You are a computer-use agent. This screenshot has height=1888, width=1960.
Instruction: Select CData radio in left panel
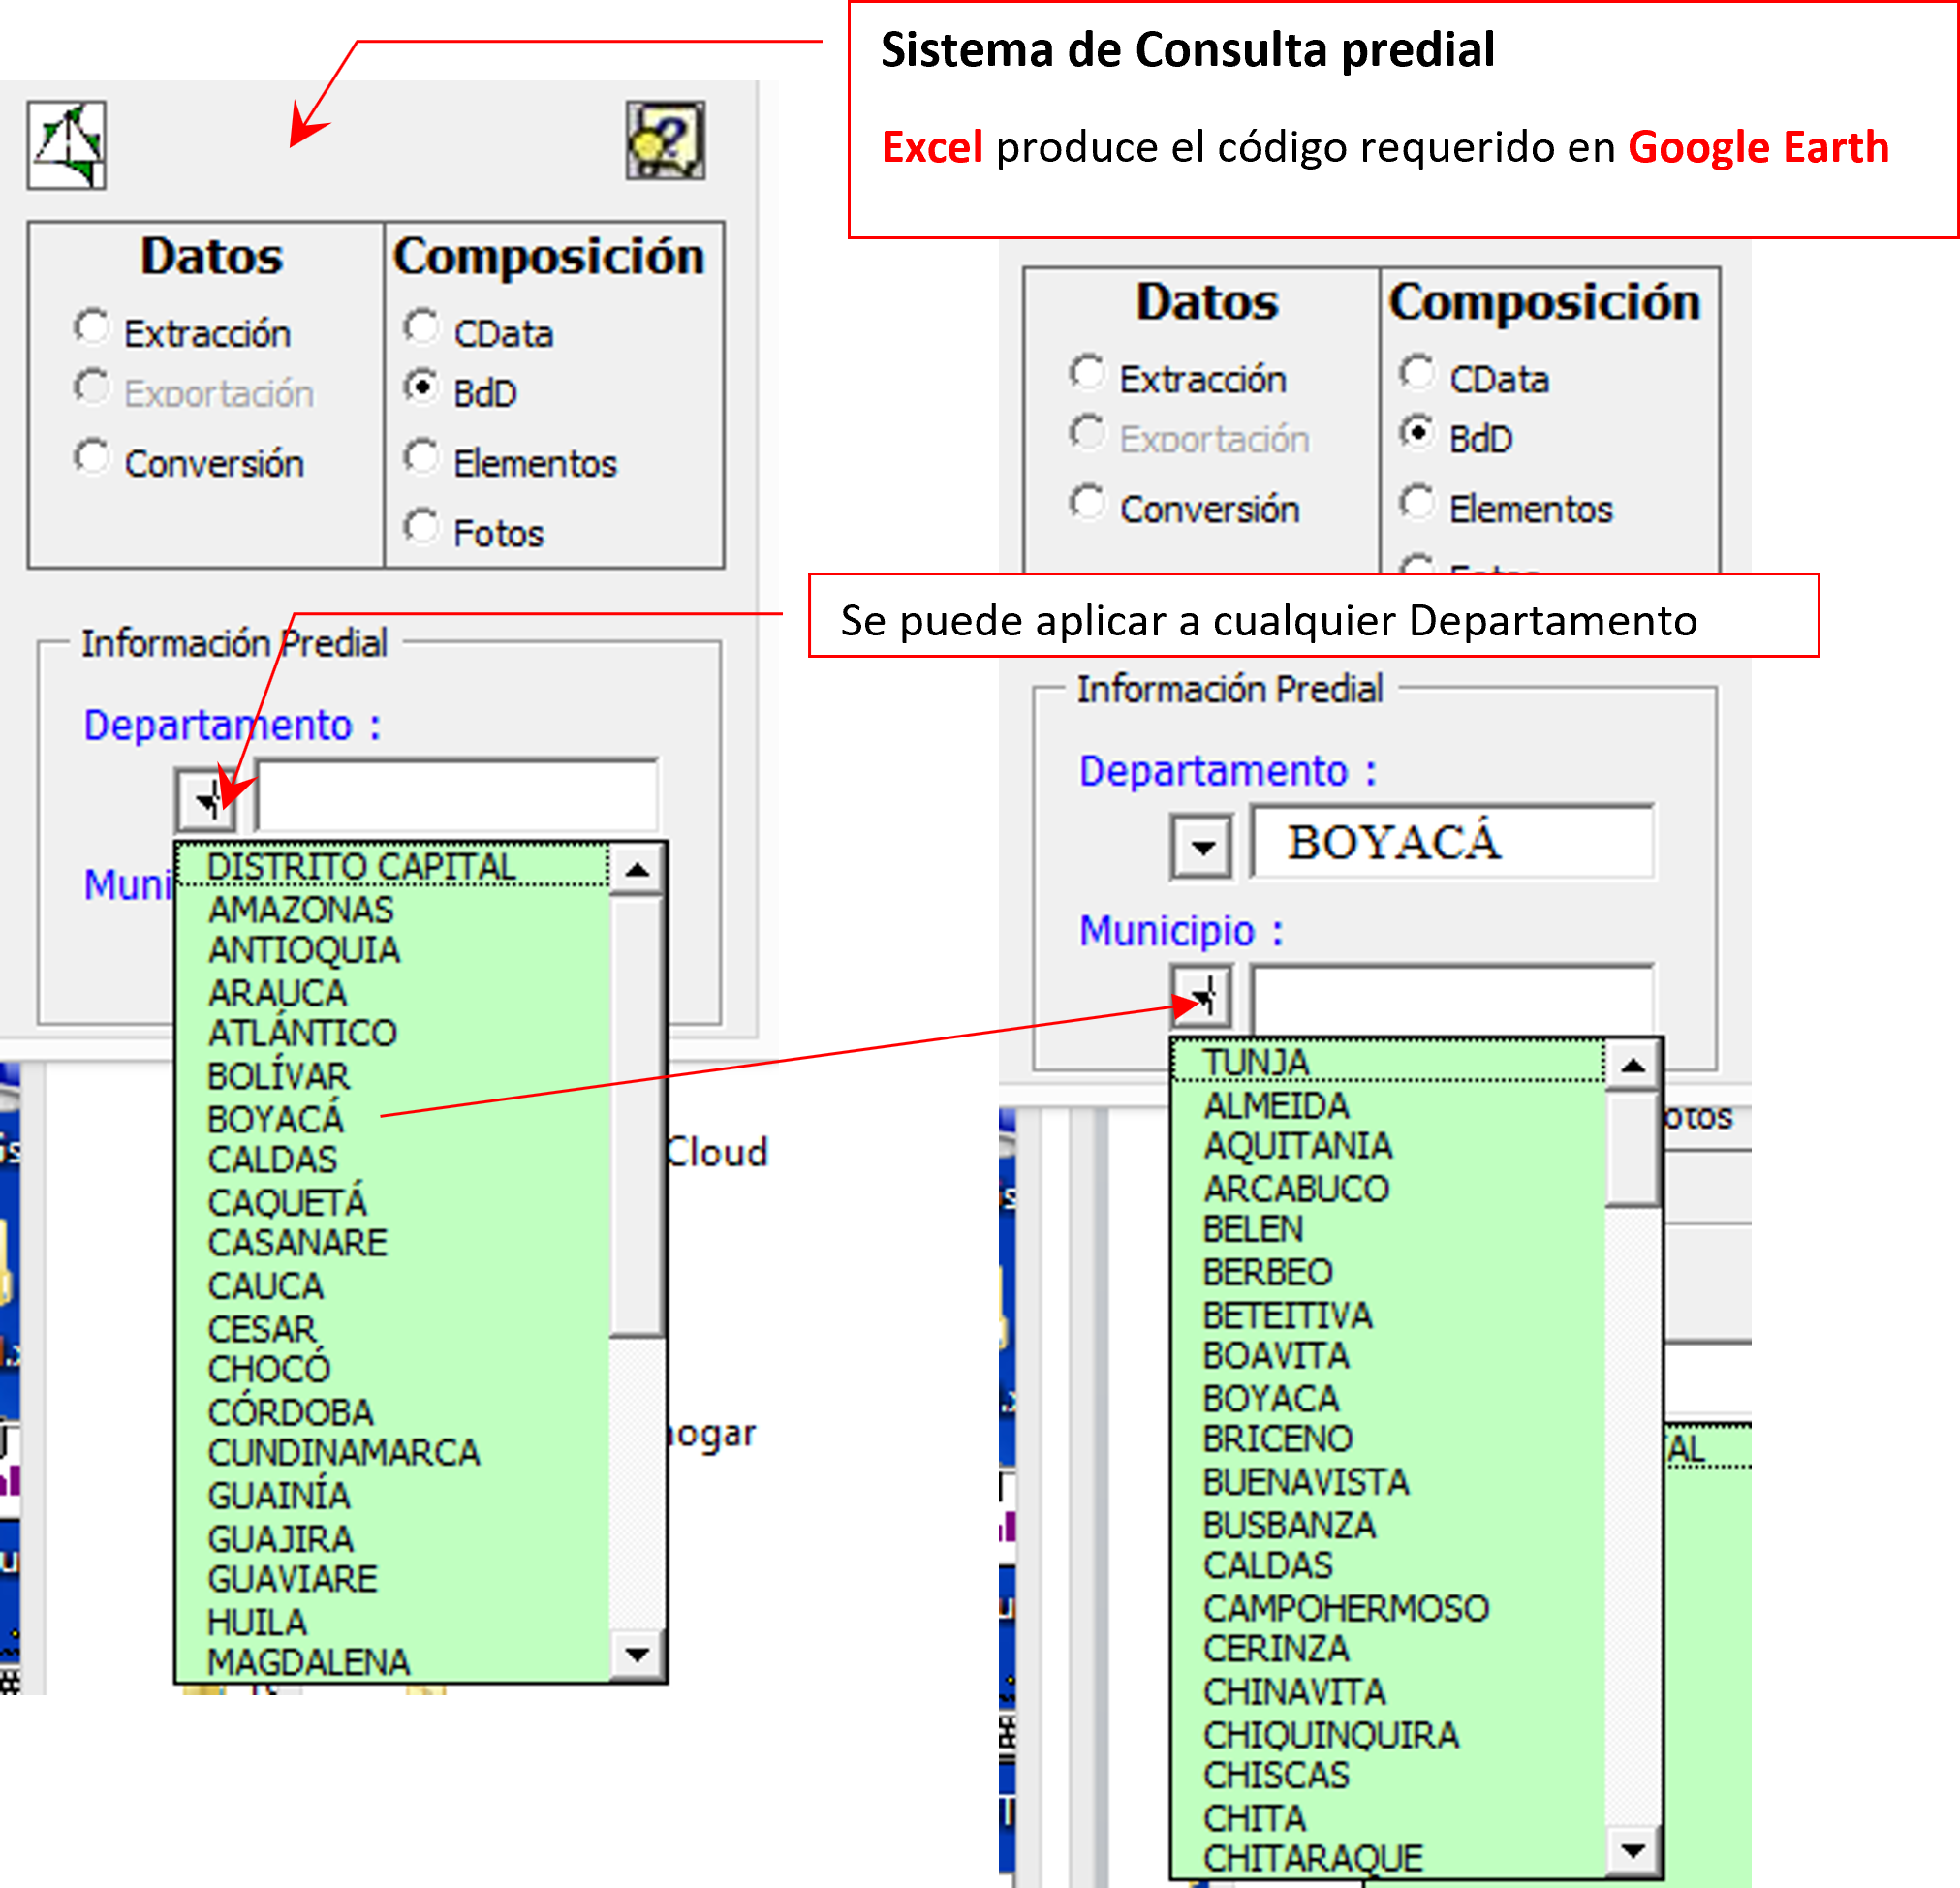pos(421,327)
